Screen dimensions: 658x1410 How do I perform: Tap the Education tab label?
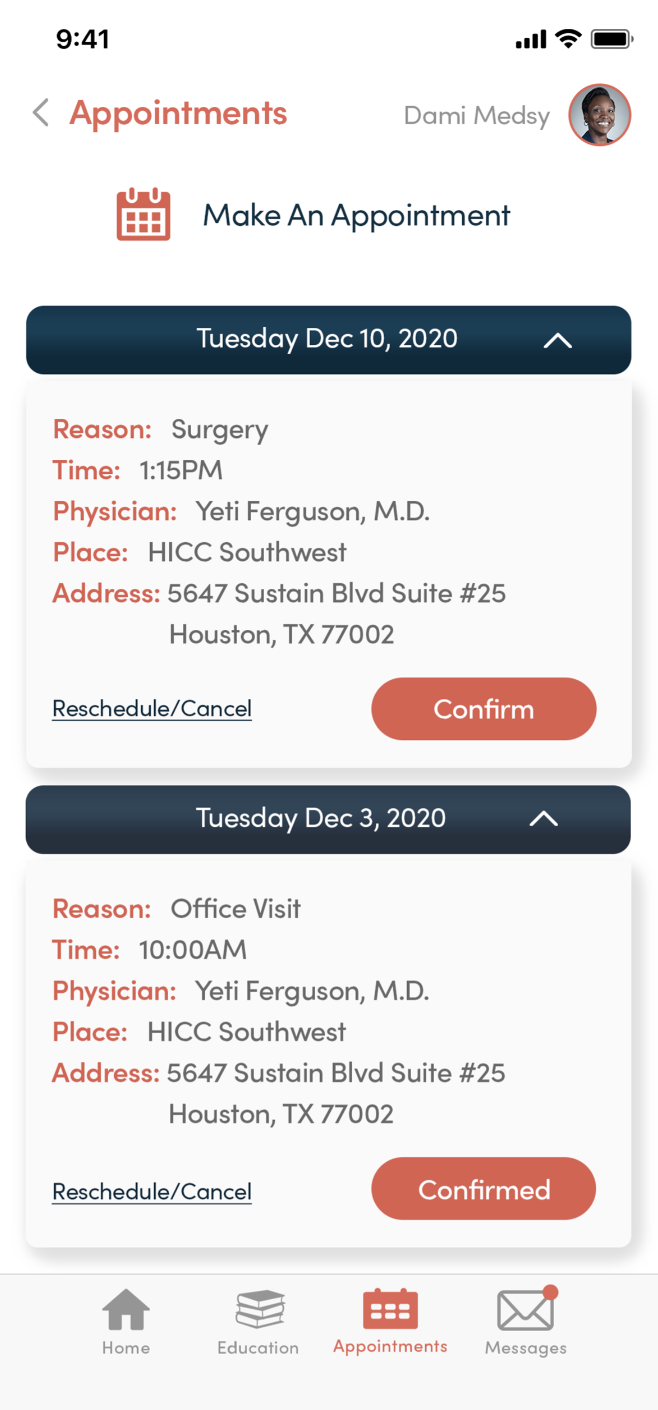point(258,1348)
